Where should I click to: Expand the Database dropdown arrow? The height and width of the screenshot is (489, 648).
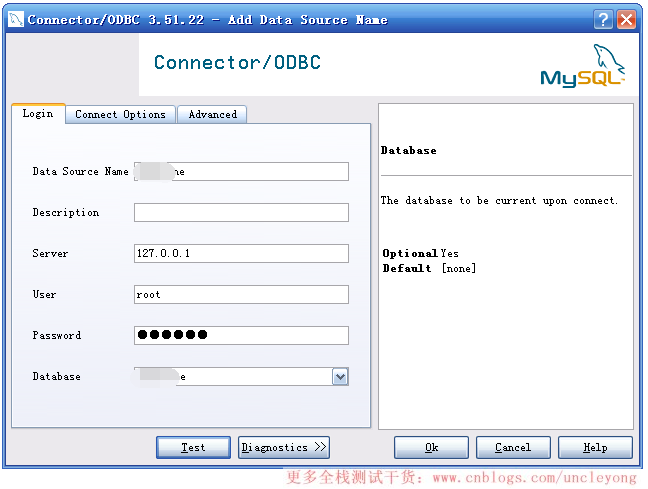[340, 377]
